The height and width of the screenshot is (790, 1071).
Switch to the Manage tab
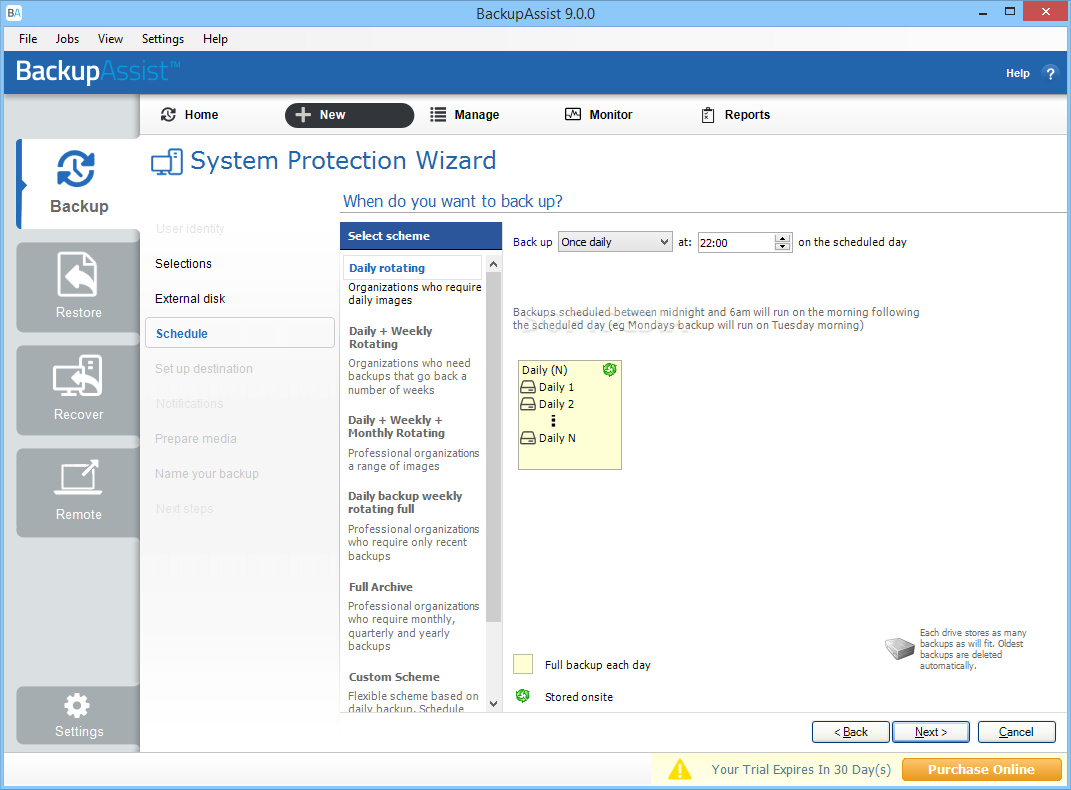point(464,115)
